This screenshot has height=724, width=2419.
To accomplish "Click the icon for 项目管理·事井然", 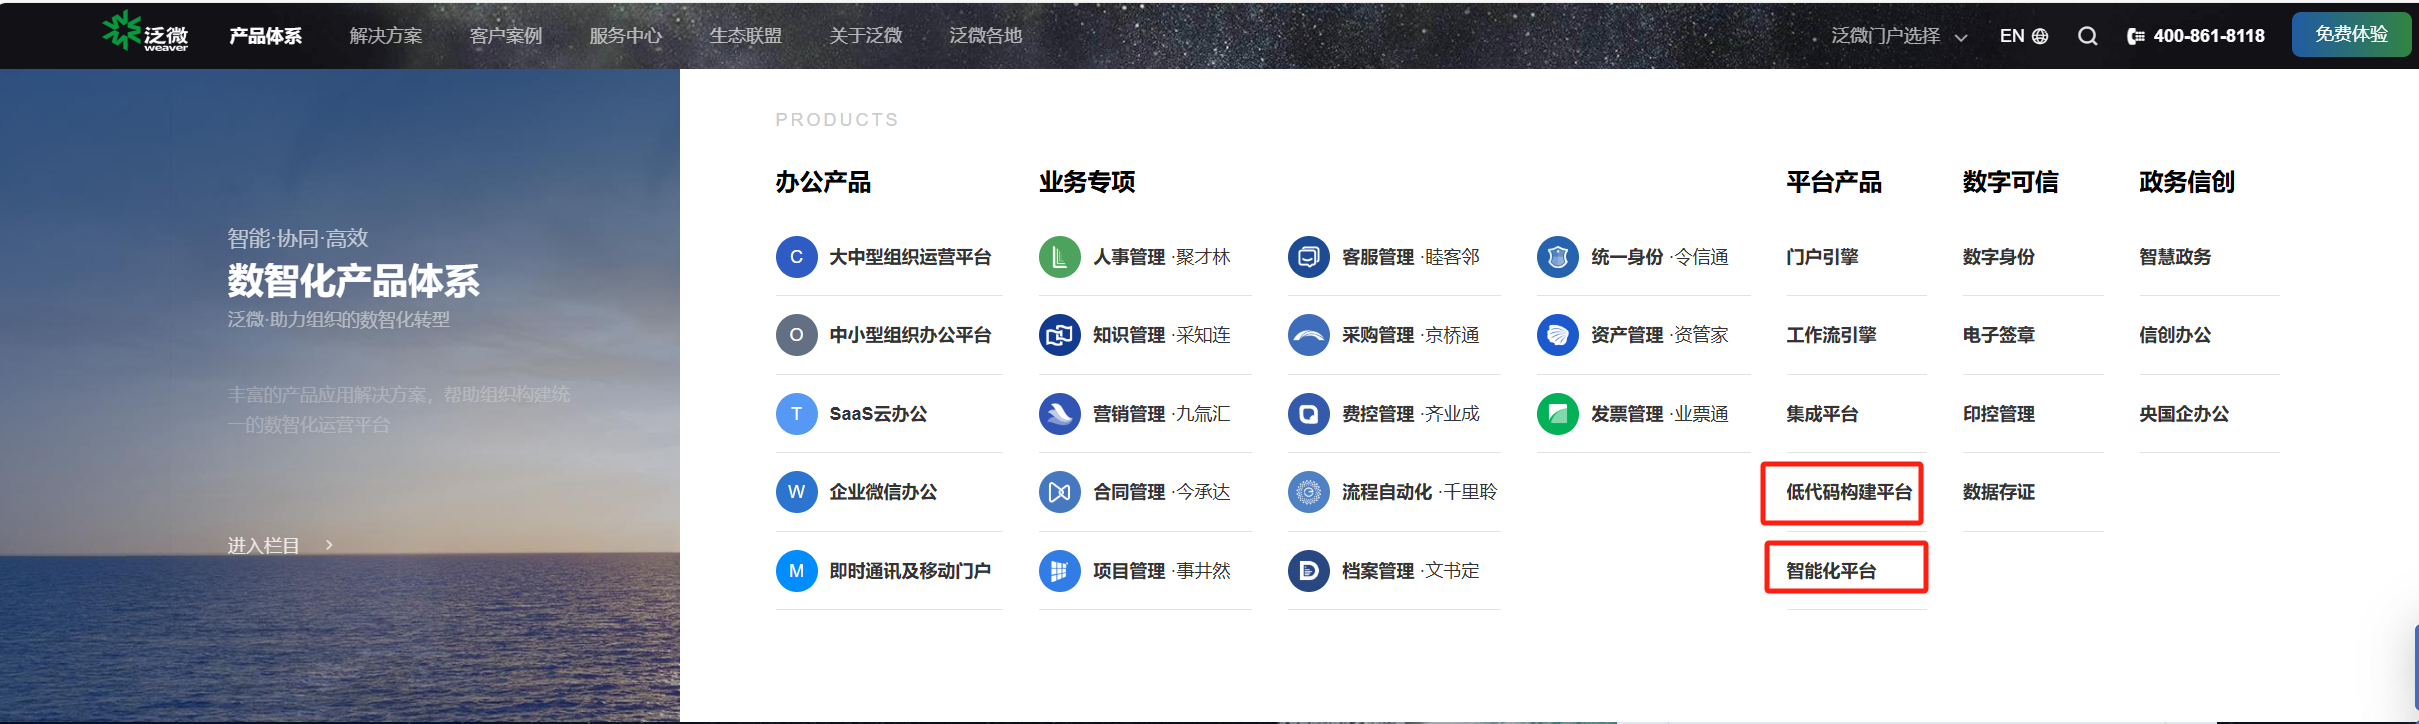I will (1059, 571).
